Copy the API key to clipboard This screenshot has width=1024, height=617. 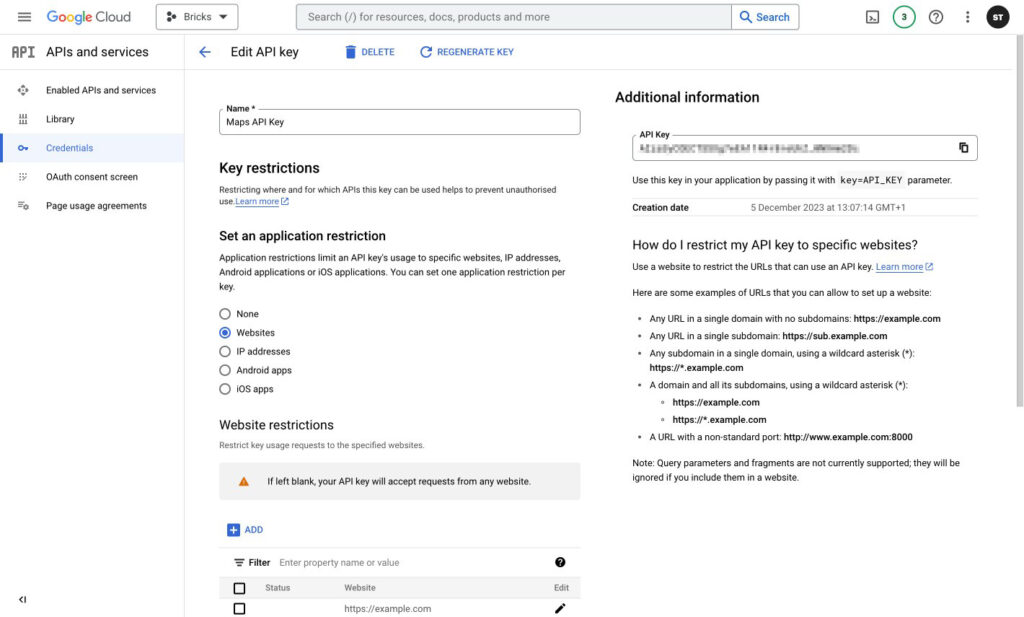pyautogui.click(x=964, y=148)
